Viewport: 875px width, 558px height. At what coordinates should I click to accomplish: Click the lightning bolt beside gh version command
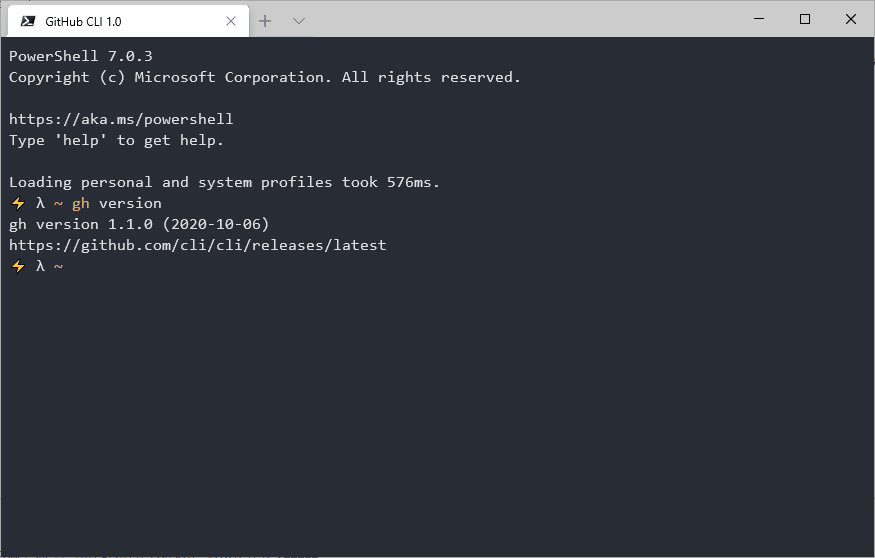tap(18, 203)
